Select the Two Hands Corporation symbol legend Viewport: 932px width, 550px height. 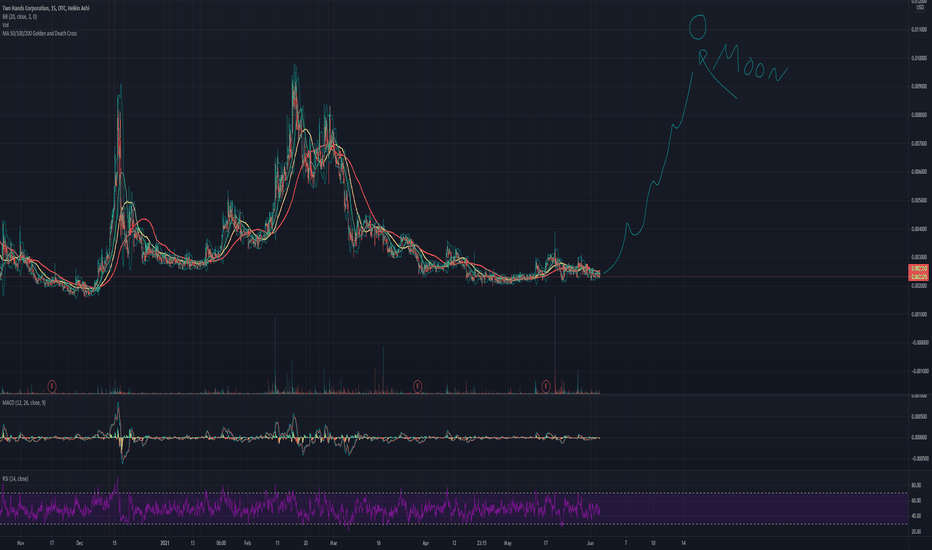point(45,8)
